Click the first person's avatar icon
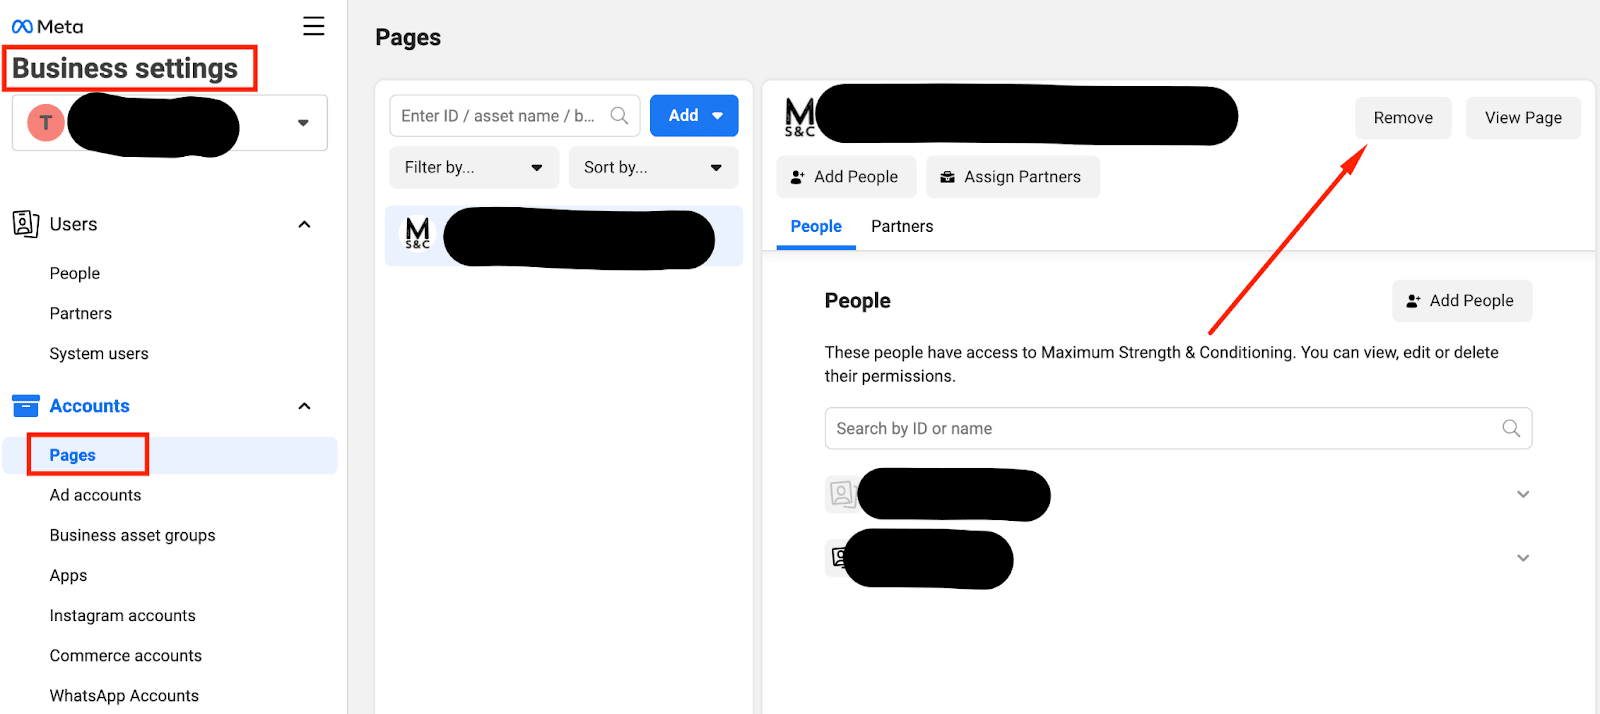Viewport: 1600px width, 714px height. point(840,494)
